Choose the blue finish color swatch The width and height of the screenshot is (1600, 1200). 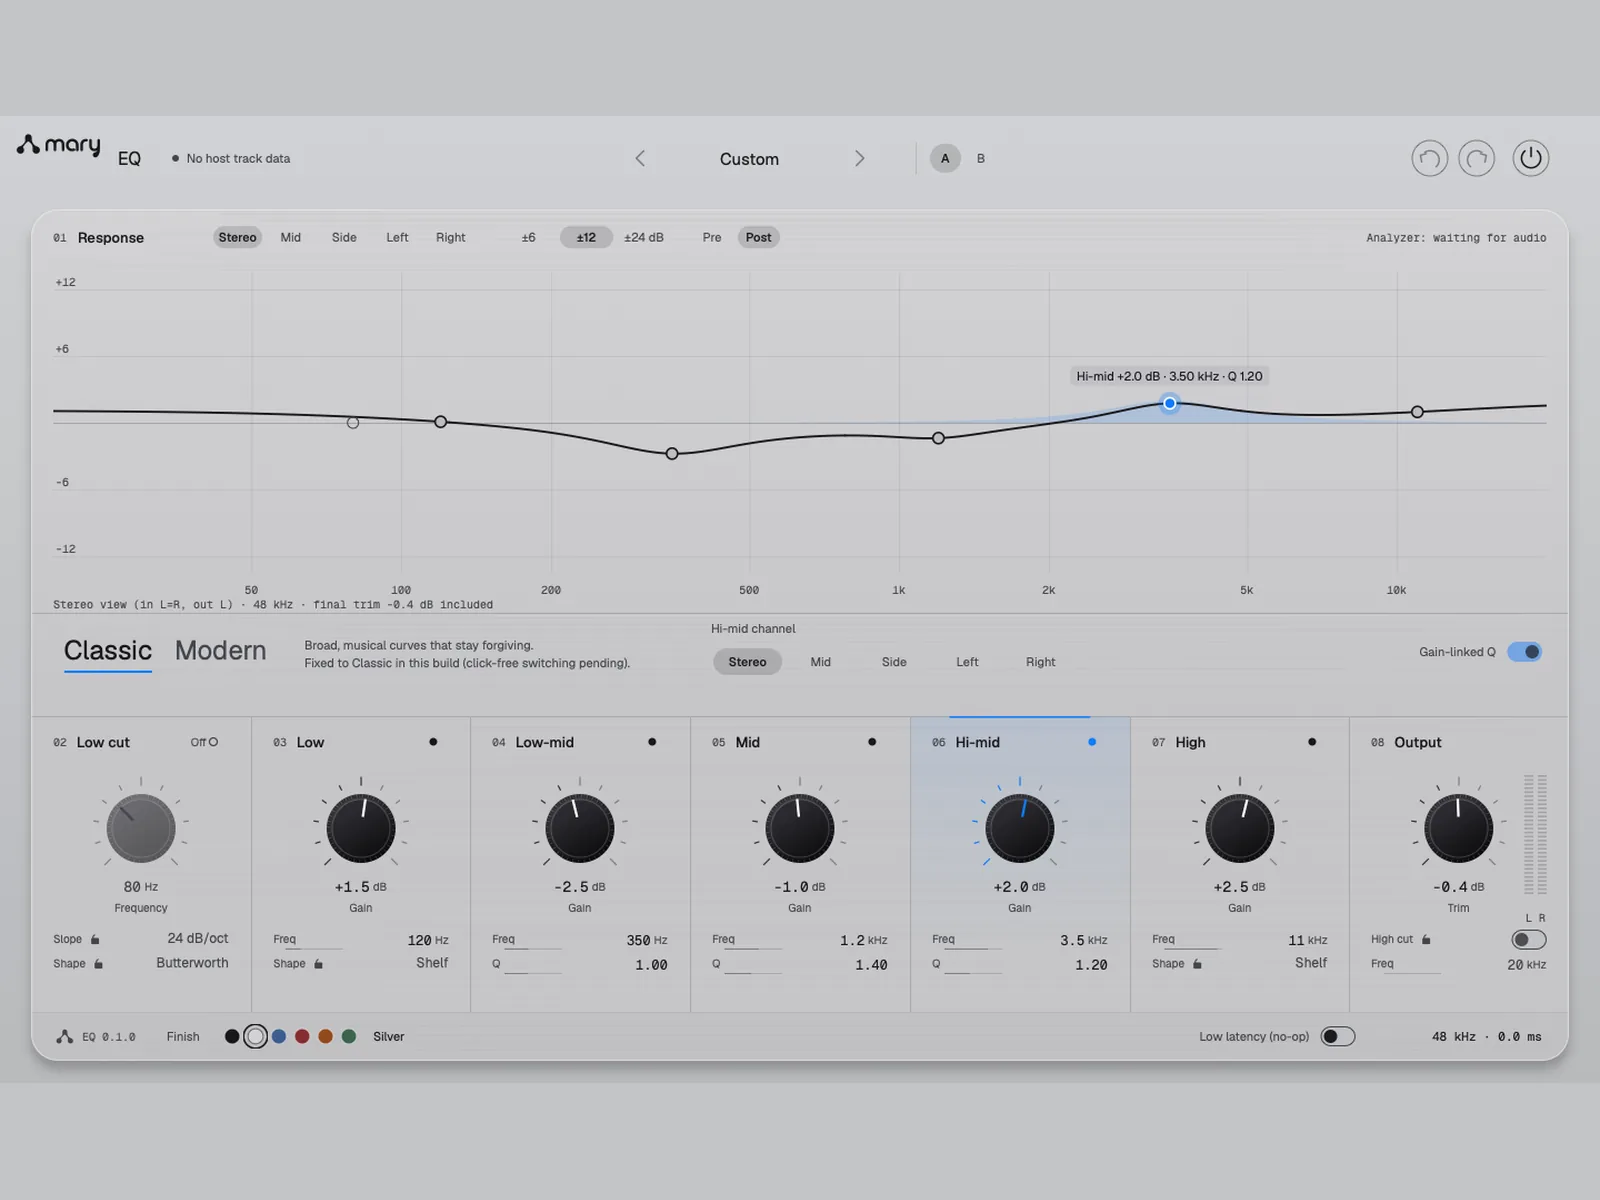click(x=279, y=1037)
